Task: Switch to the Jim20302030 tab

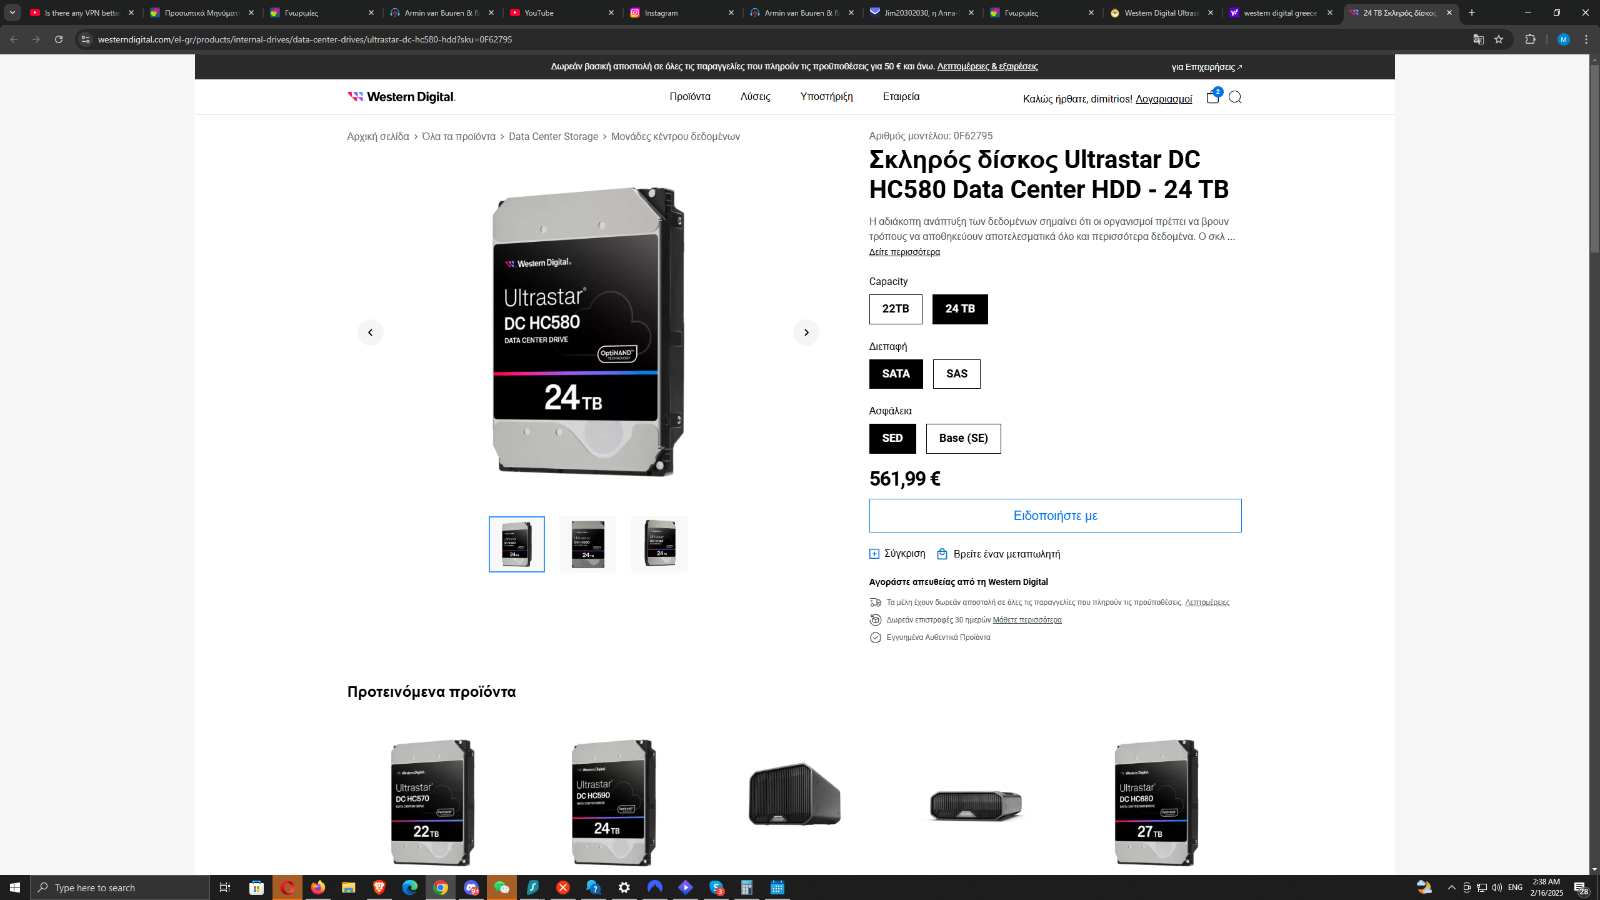Action: [922, 13]
